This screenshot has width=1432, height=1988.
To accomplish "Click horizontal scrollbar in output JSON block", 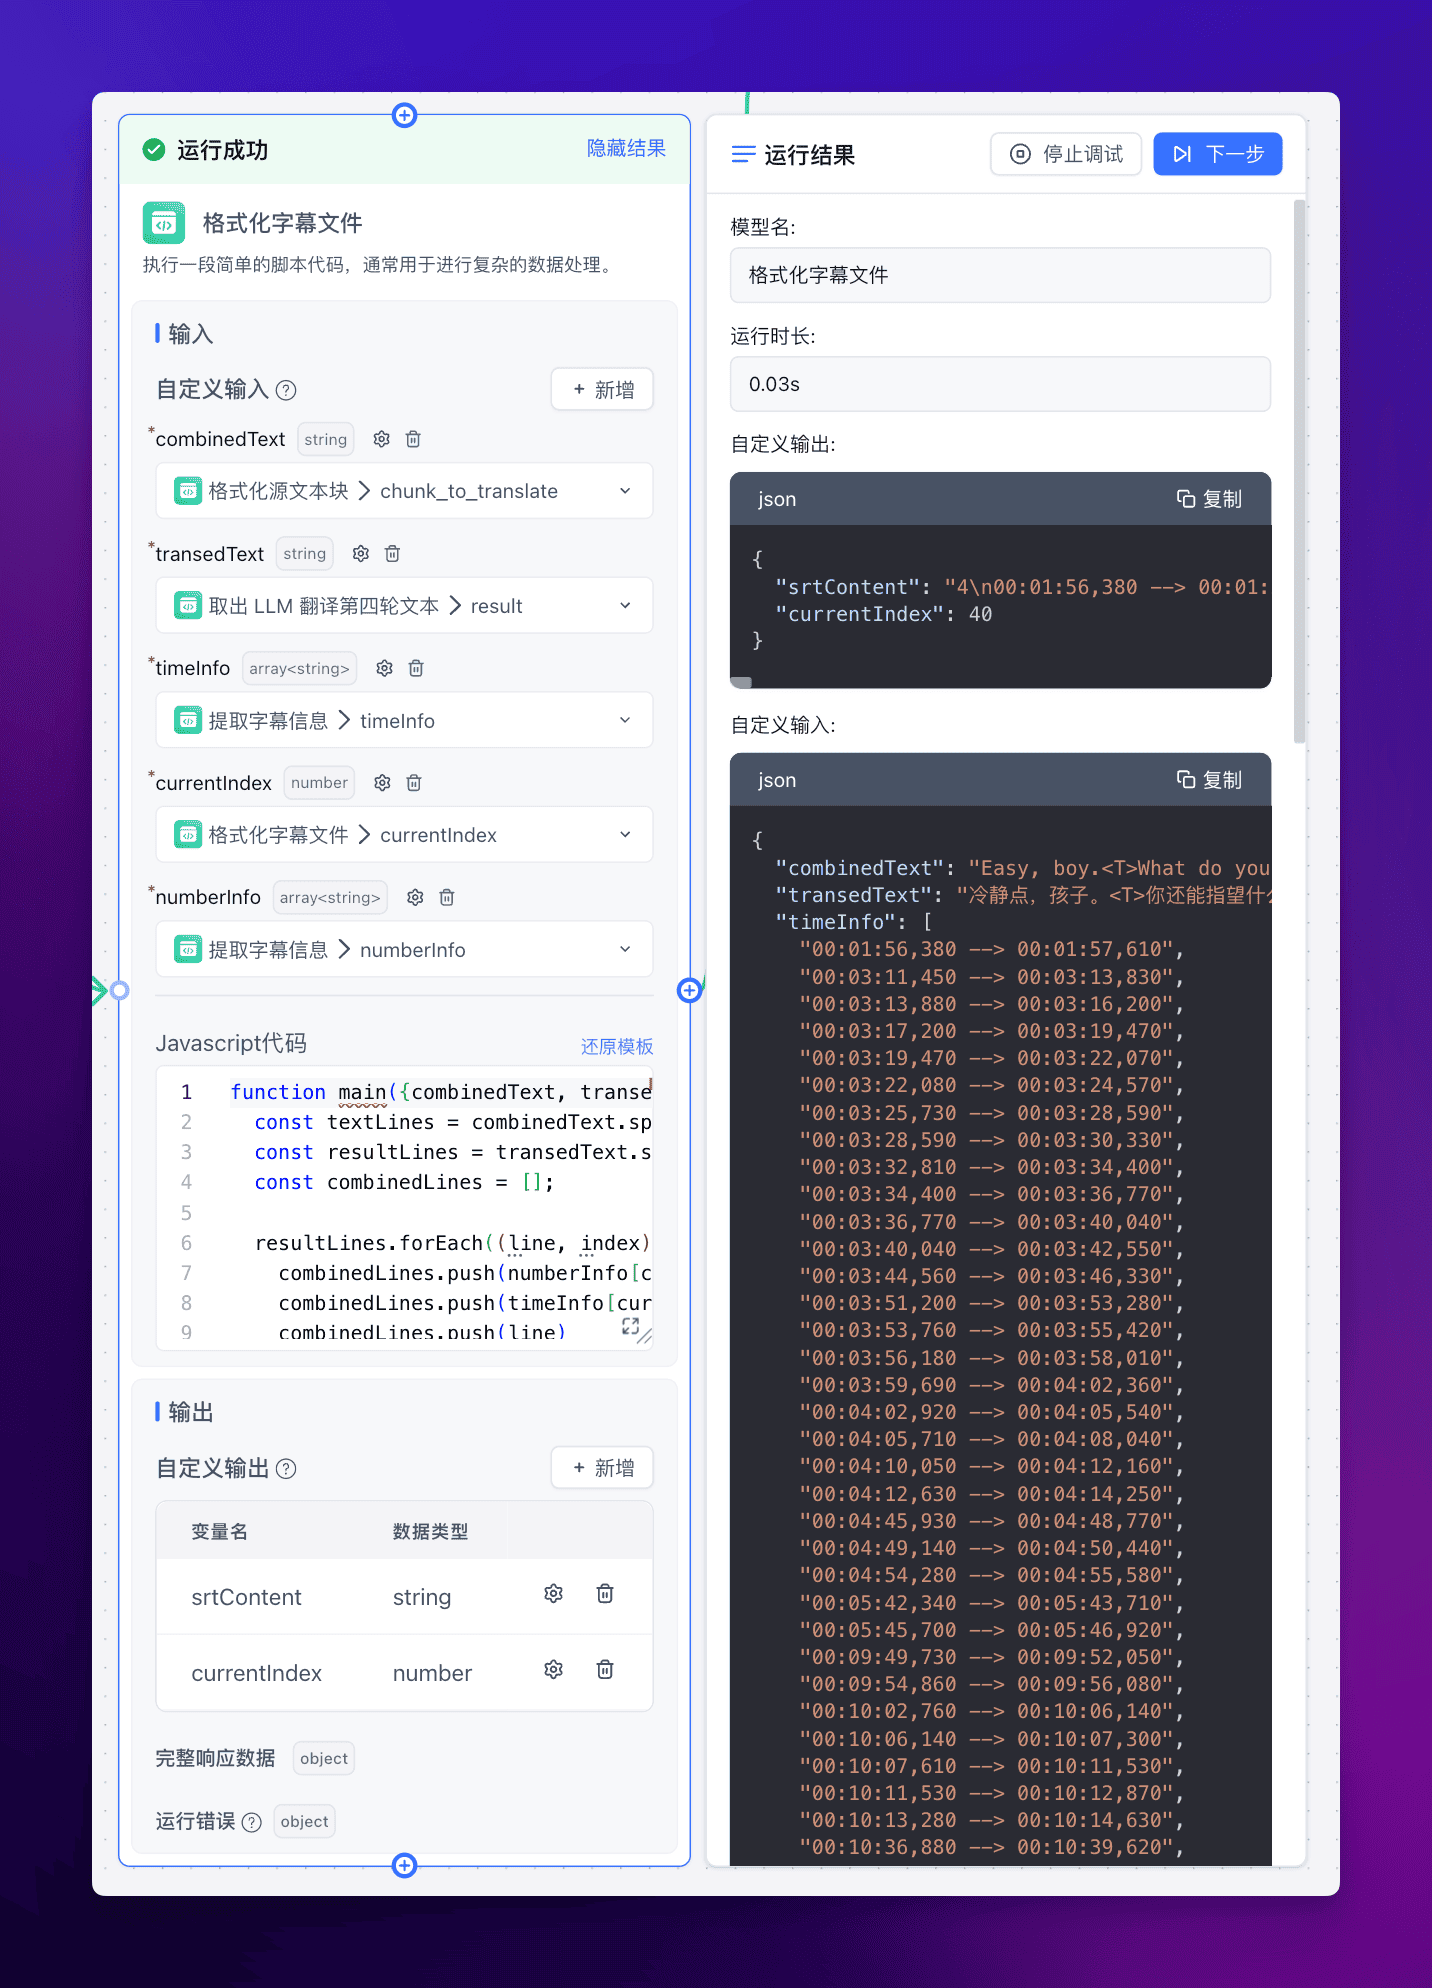I will [742, 682].
